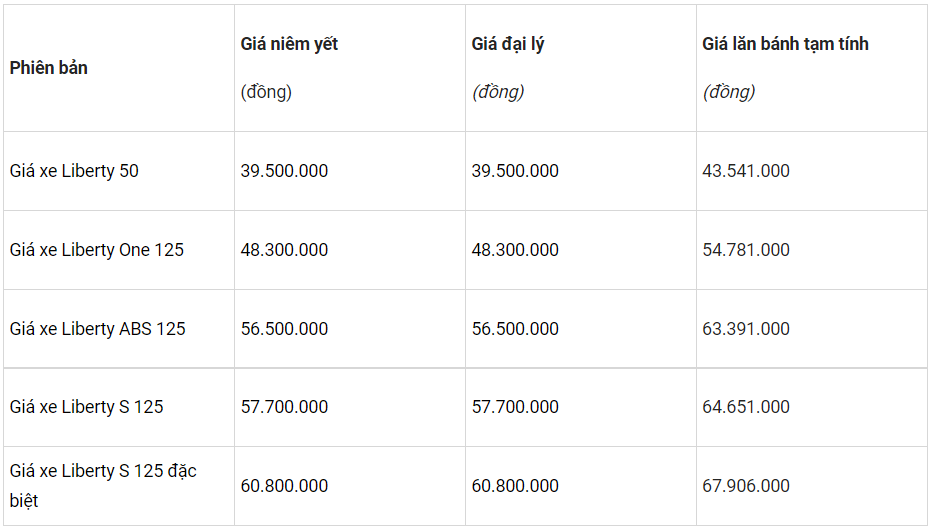This screenshot has width=930, height=527.
Task: Click dealer price 48.300.000 for Liberty One
Action: (x=515, y=250)
